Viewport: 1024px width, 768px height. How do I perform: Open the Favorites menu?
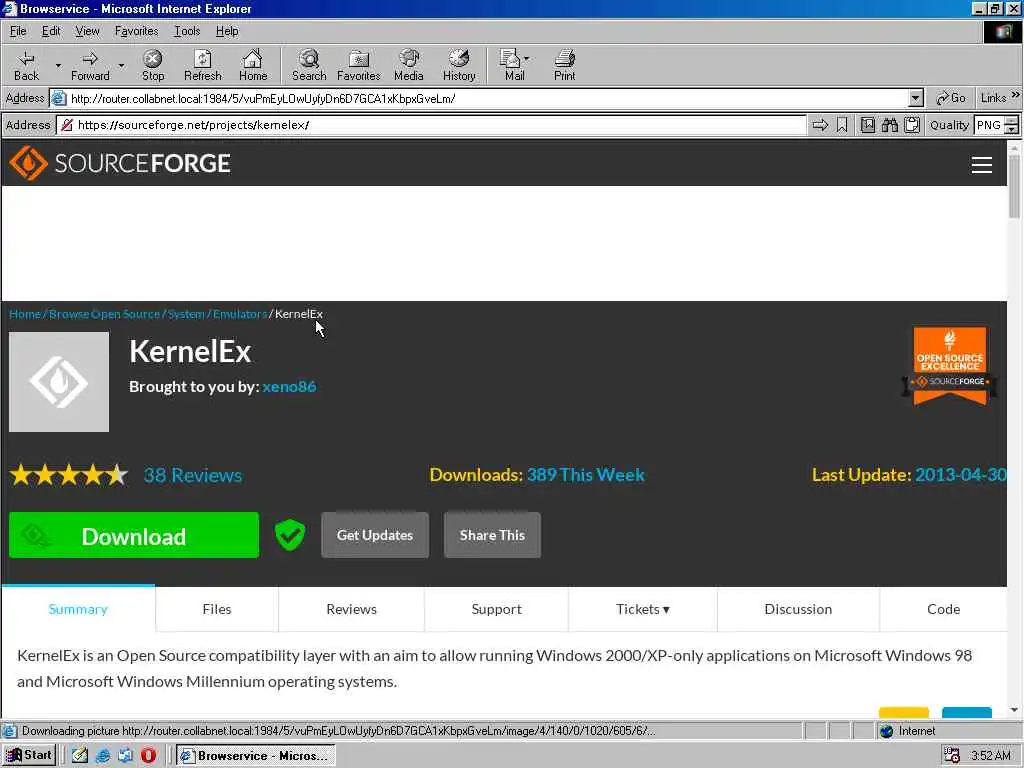tap(136, 31)
